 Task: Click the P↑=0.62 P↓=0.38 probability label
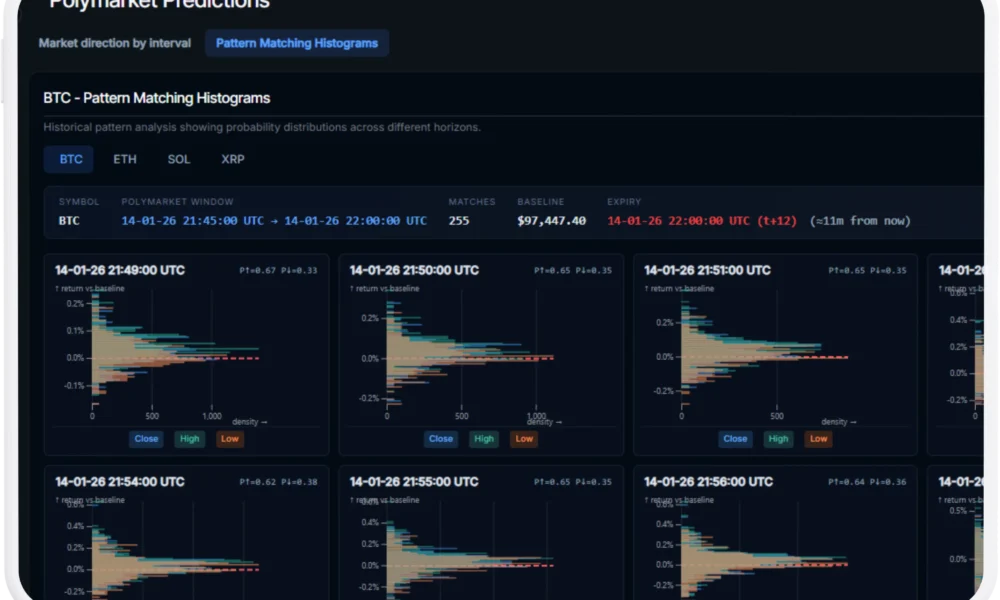pyautogui.click(x=278, y=482)
